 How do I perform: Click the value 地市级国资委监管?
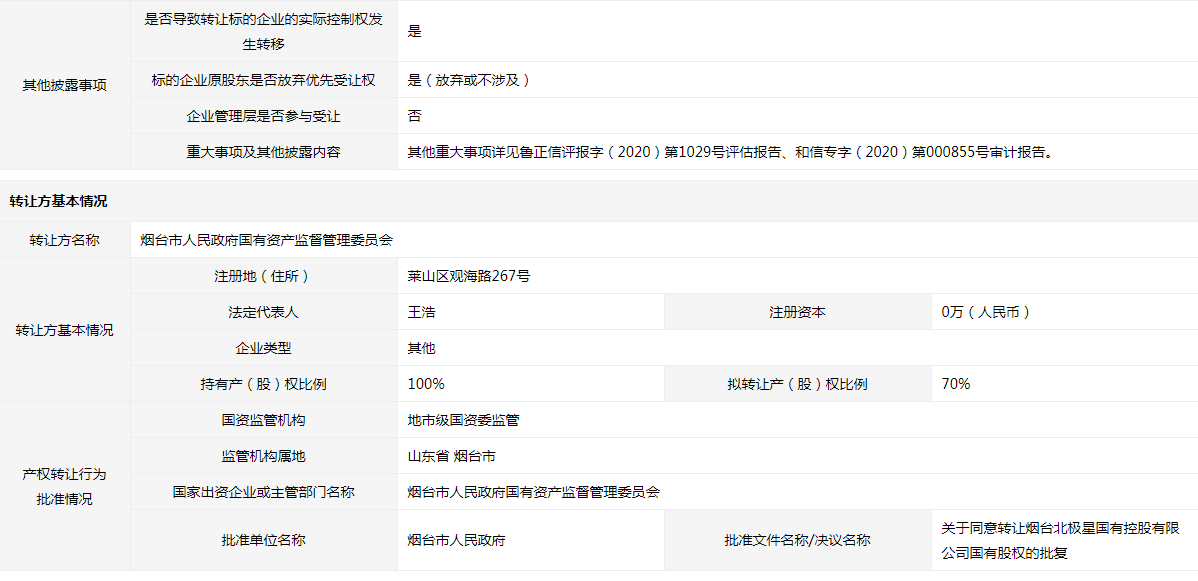coord(465,420)
